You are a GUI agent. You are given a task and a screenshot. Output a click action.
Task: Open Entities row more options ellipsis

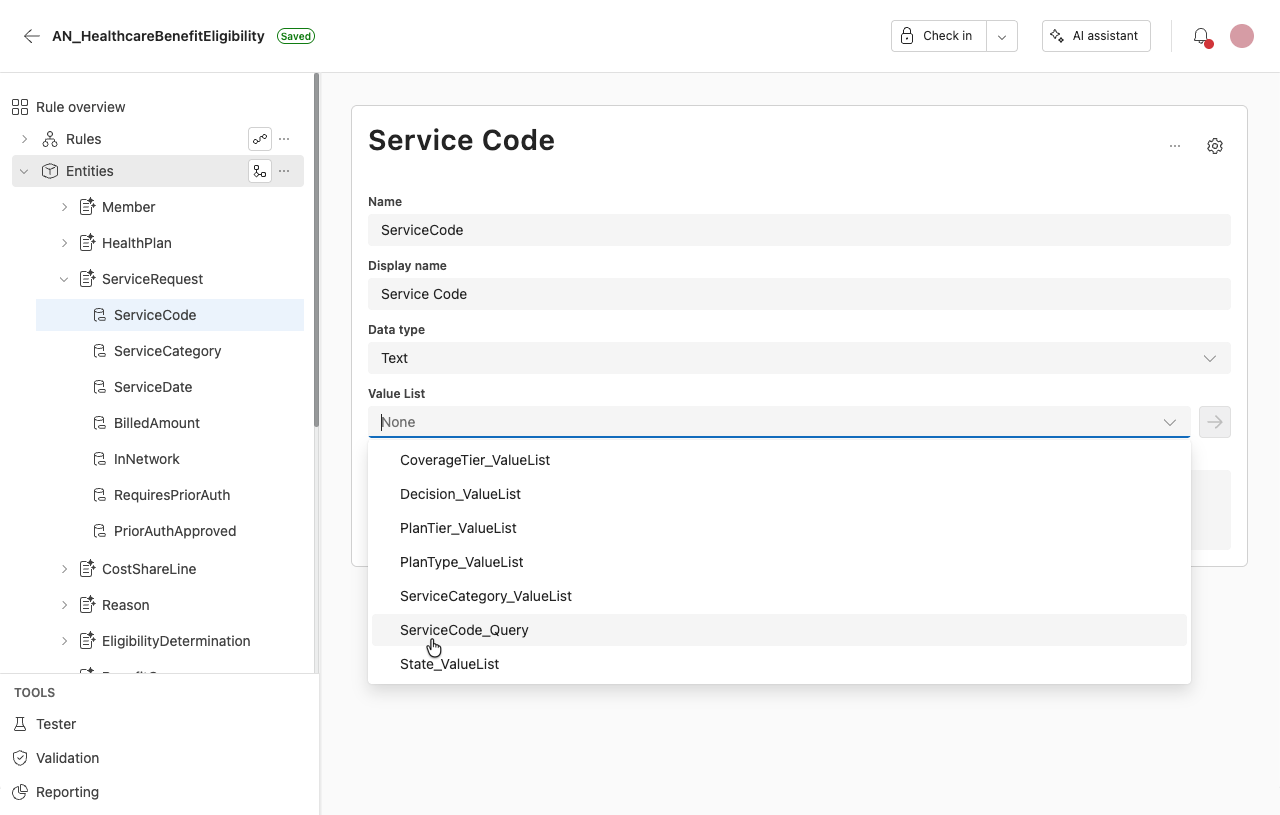pos(284,171)
